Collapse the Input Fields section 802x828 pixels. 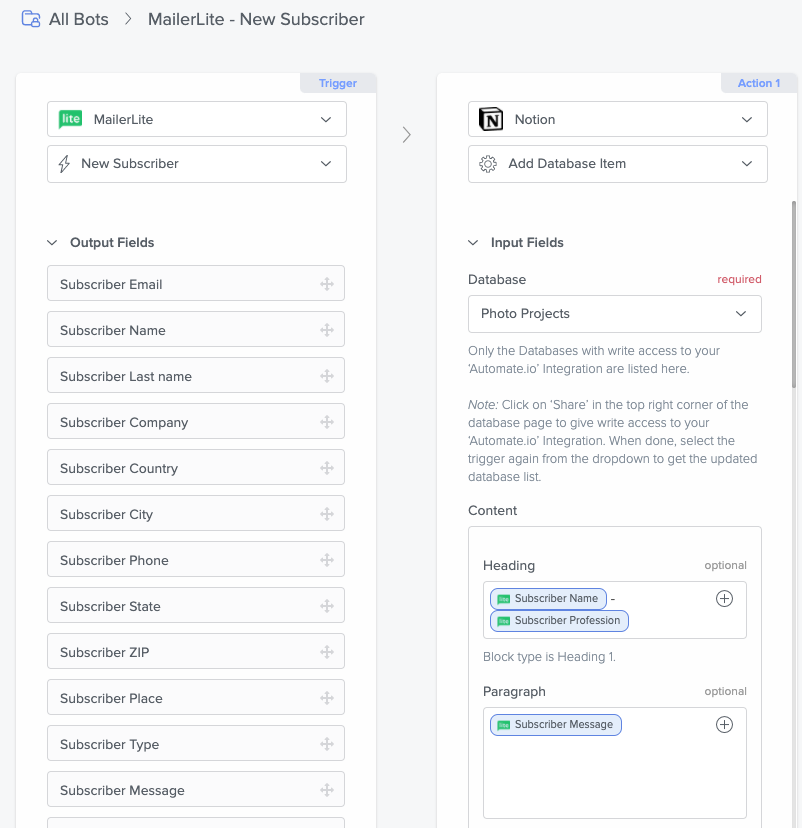473,243
